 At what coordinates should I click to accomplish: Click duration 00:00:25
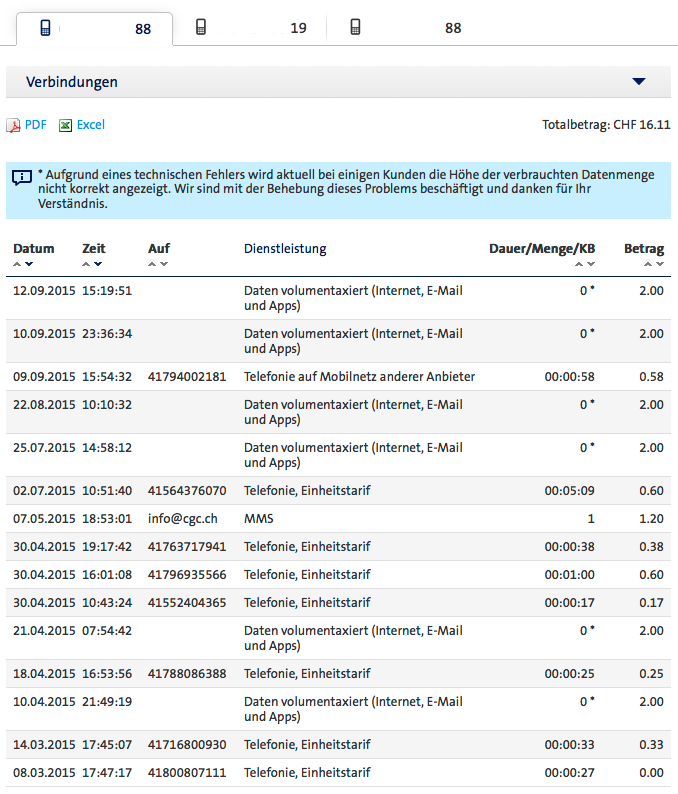570,674
